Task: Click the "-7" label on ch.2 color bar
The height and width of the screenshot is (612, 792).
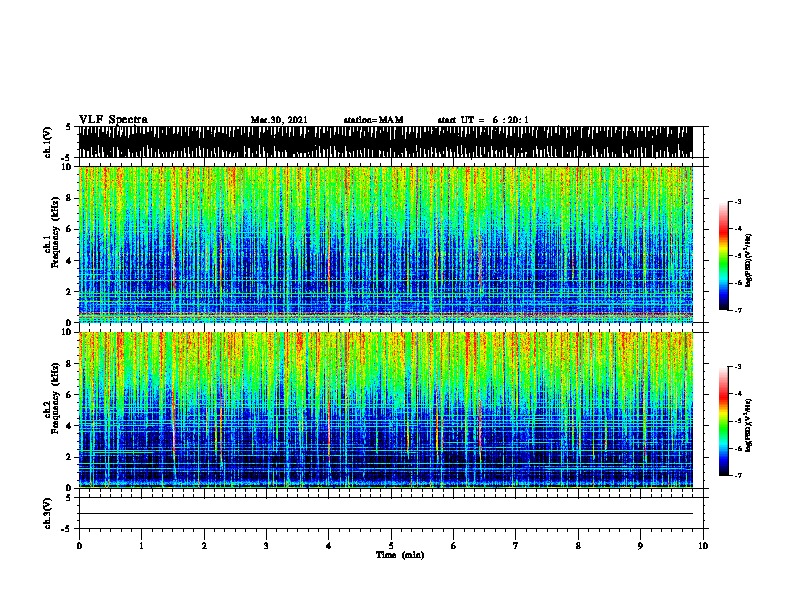Action: [x=738, y=476]
